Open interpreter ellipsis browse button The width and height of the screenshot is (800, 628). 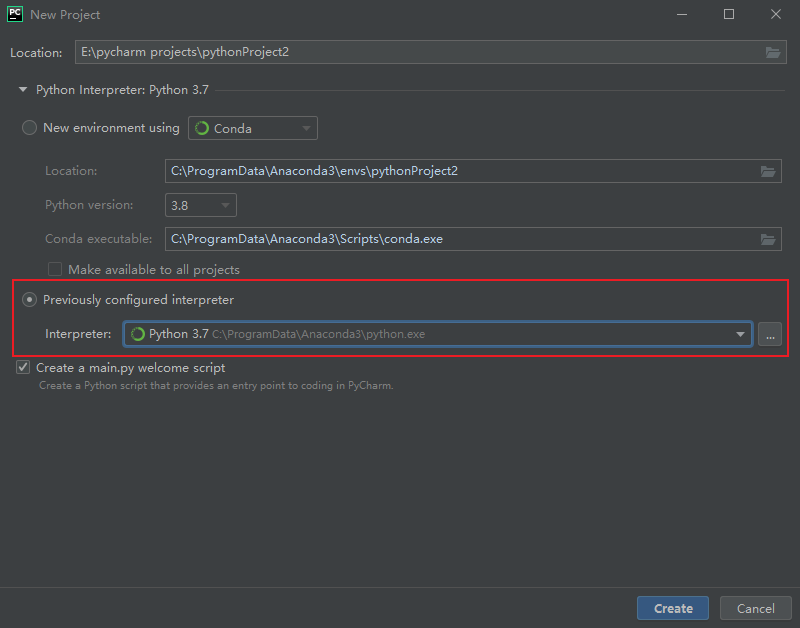(770, 334)
